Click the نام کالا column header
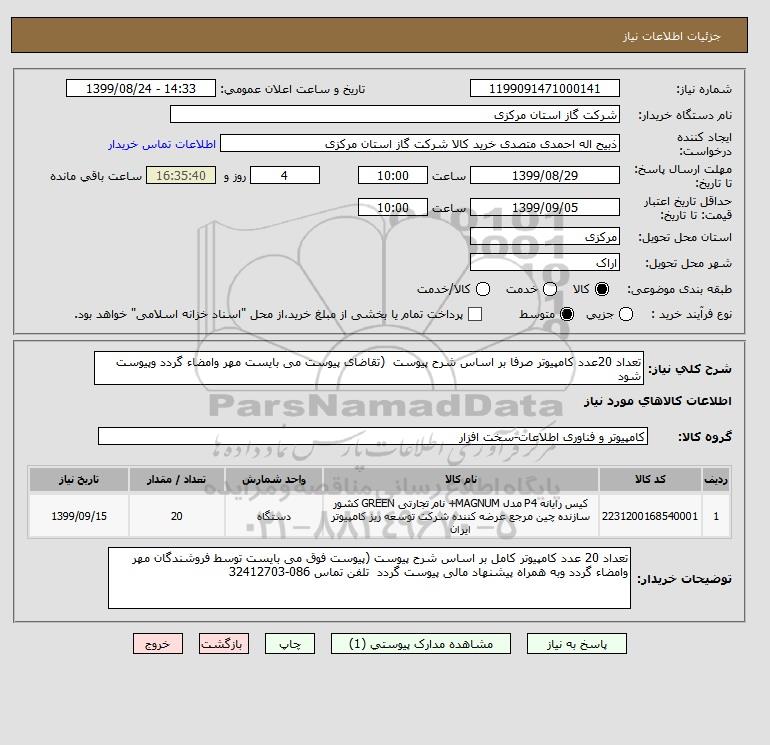The image size is (770, 745). pos(461,479)
